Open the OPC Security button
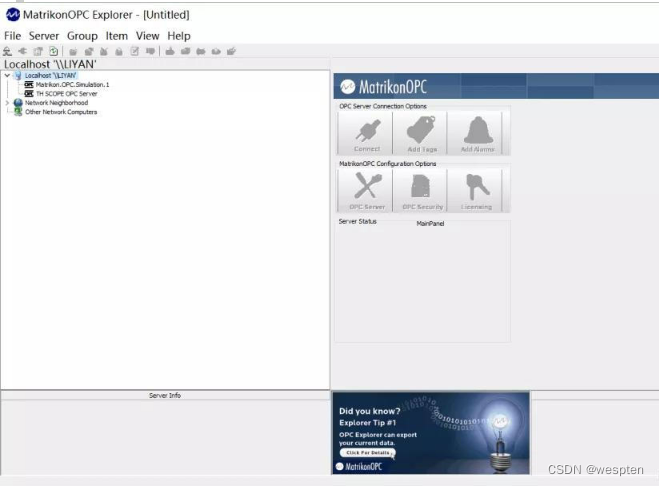This screenshot has width=659, height=486. pyautogui.click(x=422, y=191)
